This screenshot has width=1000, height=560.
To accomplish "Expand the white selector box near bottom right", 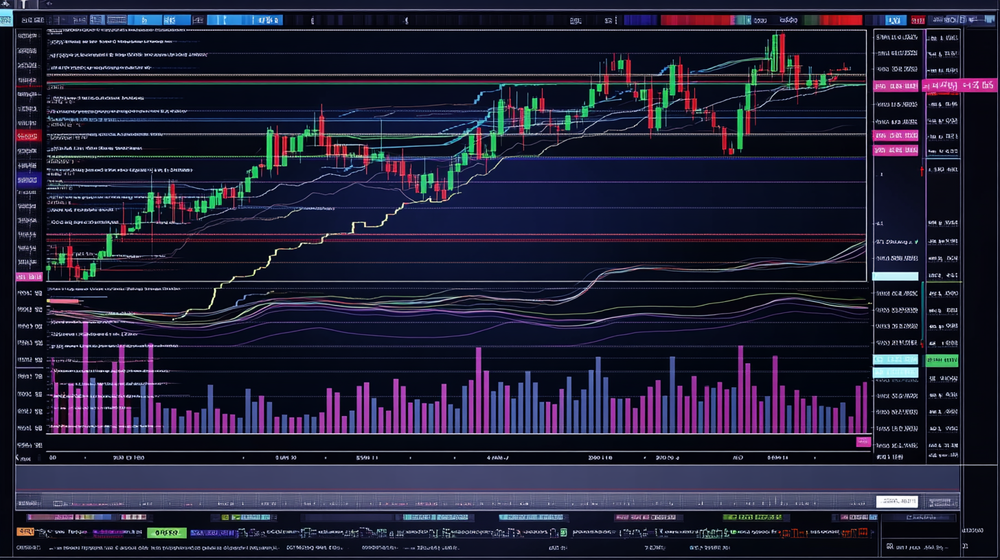I will click(897, 500).
